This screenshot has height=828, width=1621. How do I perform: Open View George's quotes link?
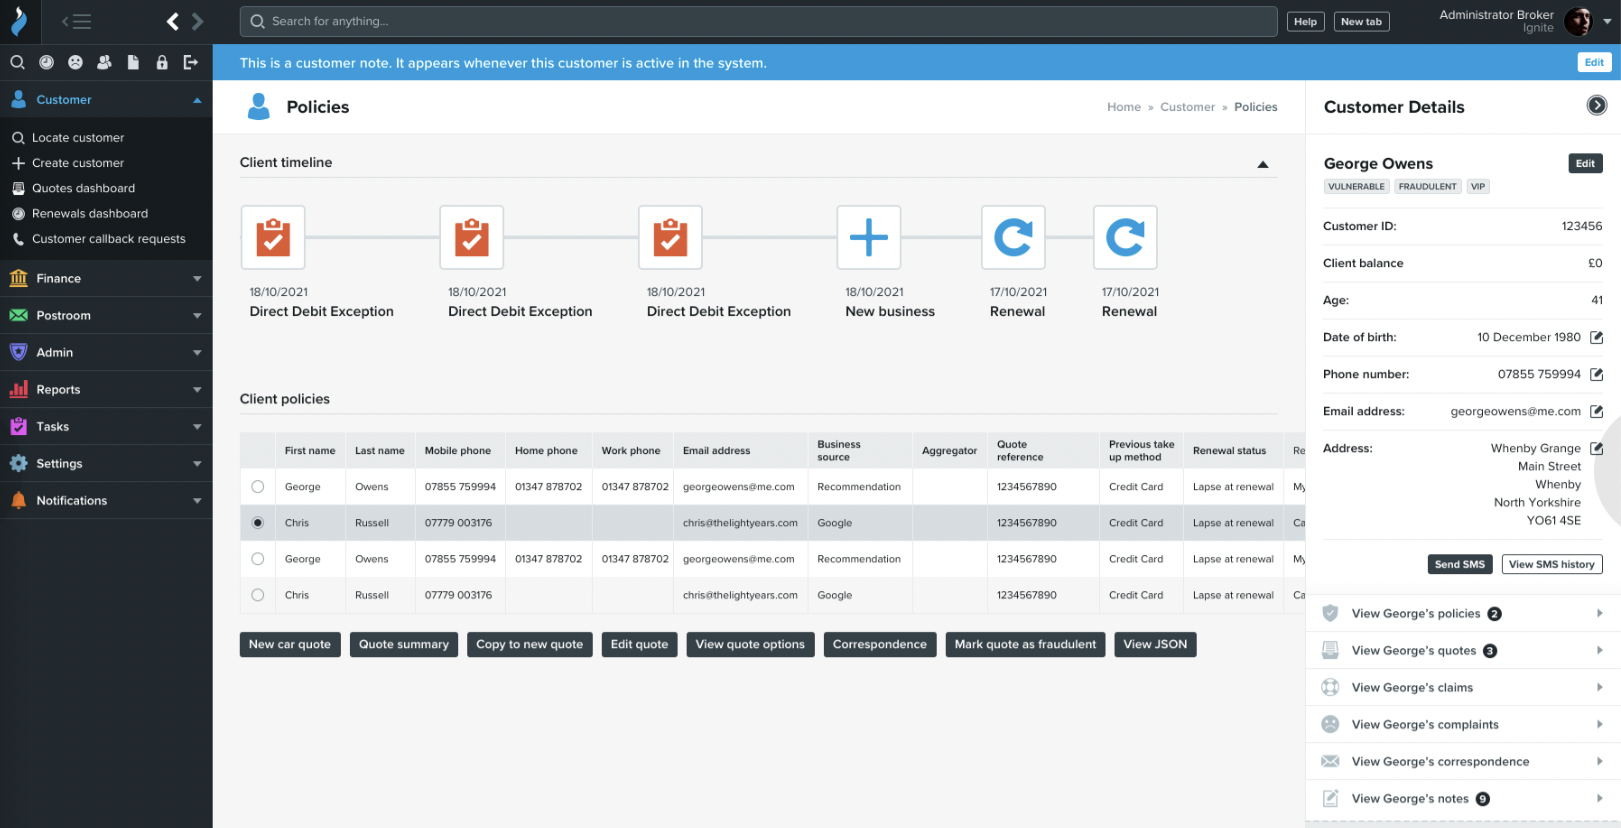[x=1463, y=651]
